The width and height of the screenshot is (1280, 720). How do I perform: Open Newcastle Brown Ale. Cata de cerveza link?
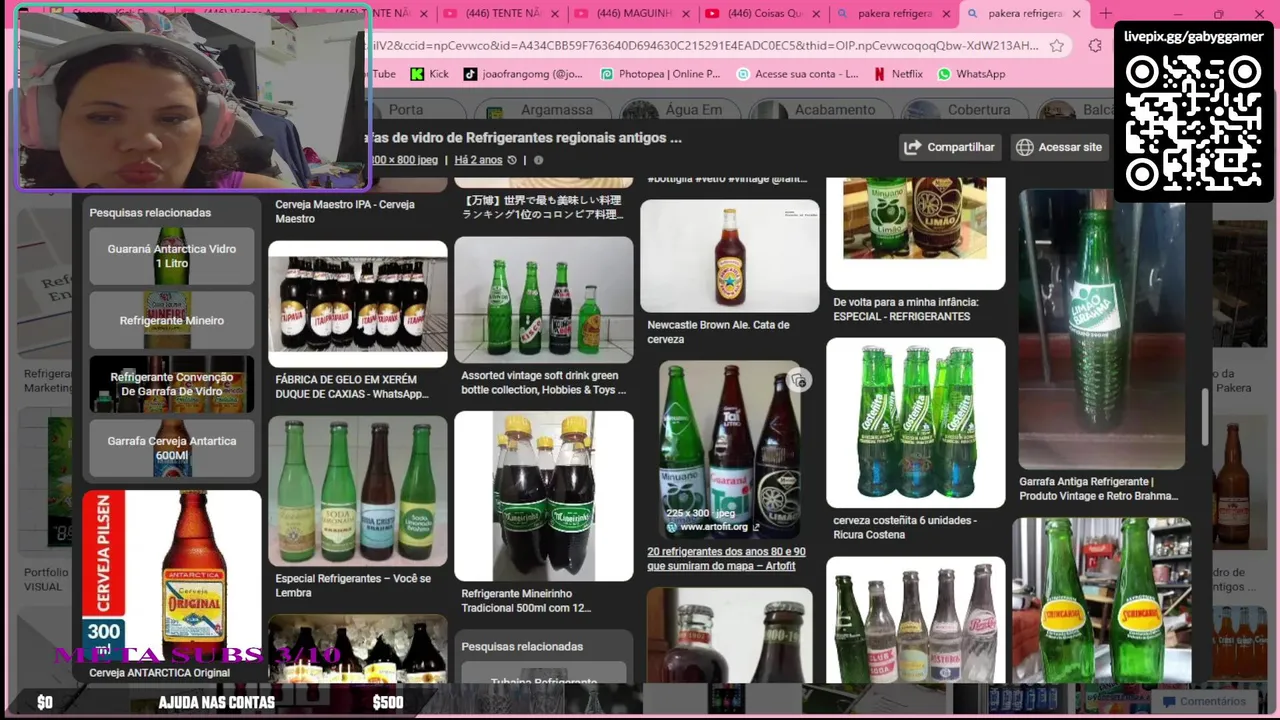click(x=718, y=332)
